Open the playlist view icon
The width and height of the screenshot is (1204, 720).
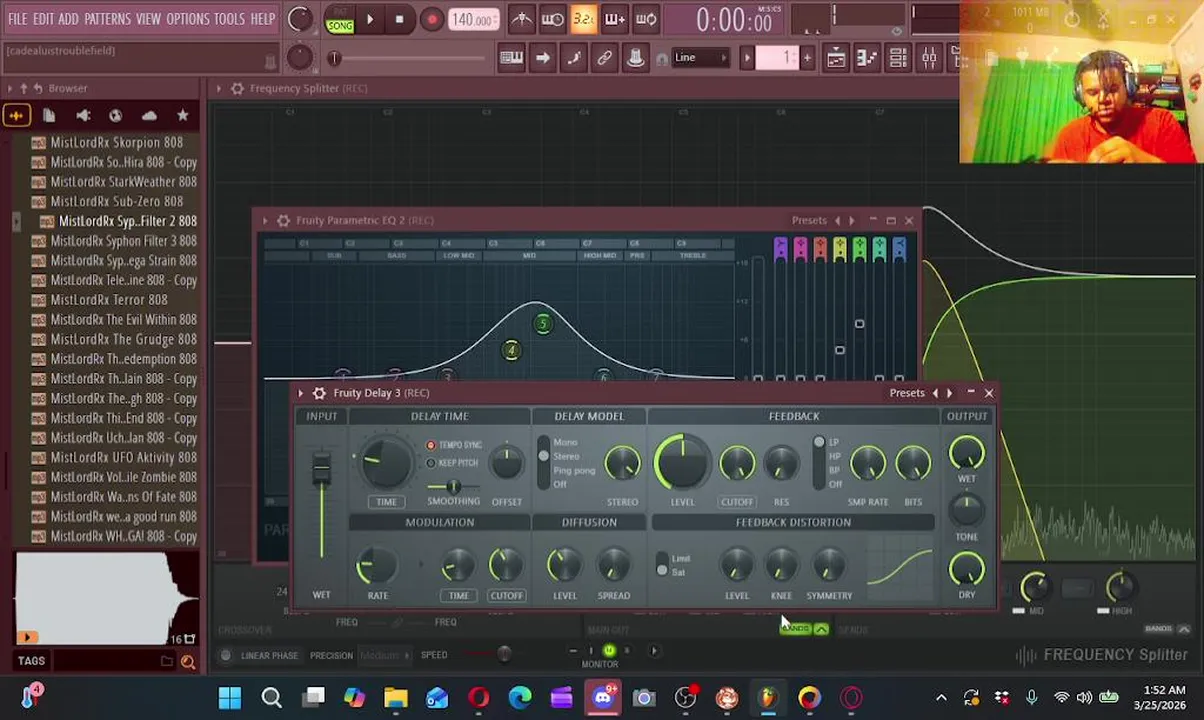pyautogui.click(x=835, y=58)
